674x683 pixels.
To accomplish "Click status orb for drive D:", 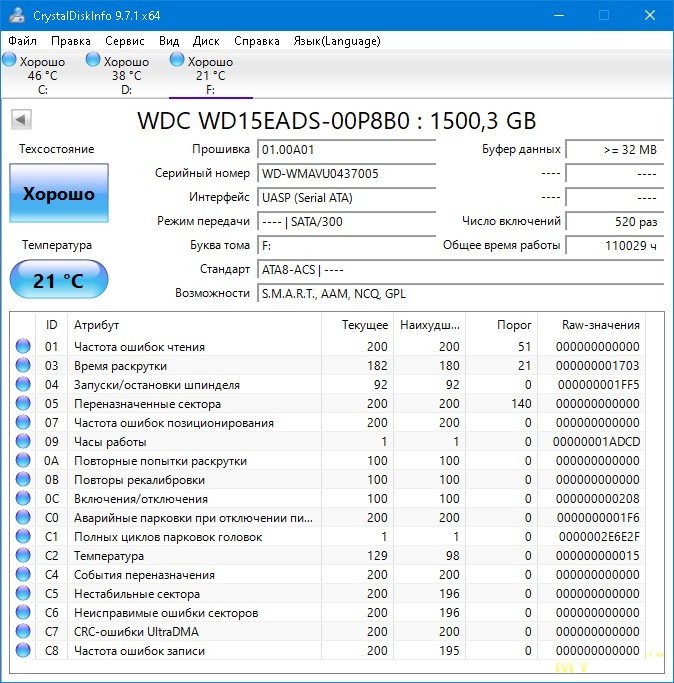I will (x=94, y=61).
